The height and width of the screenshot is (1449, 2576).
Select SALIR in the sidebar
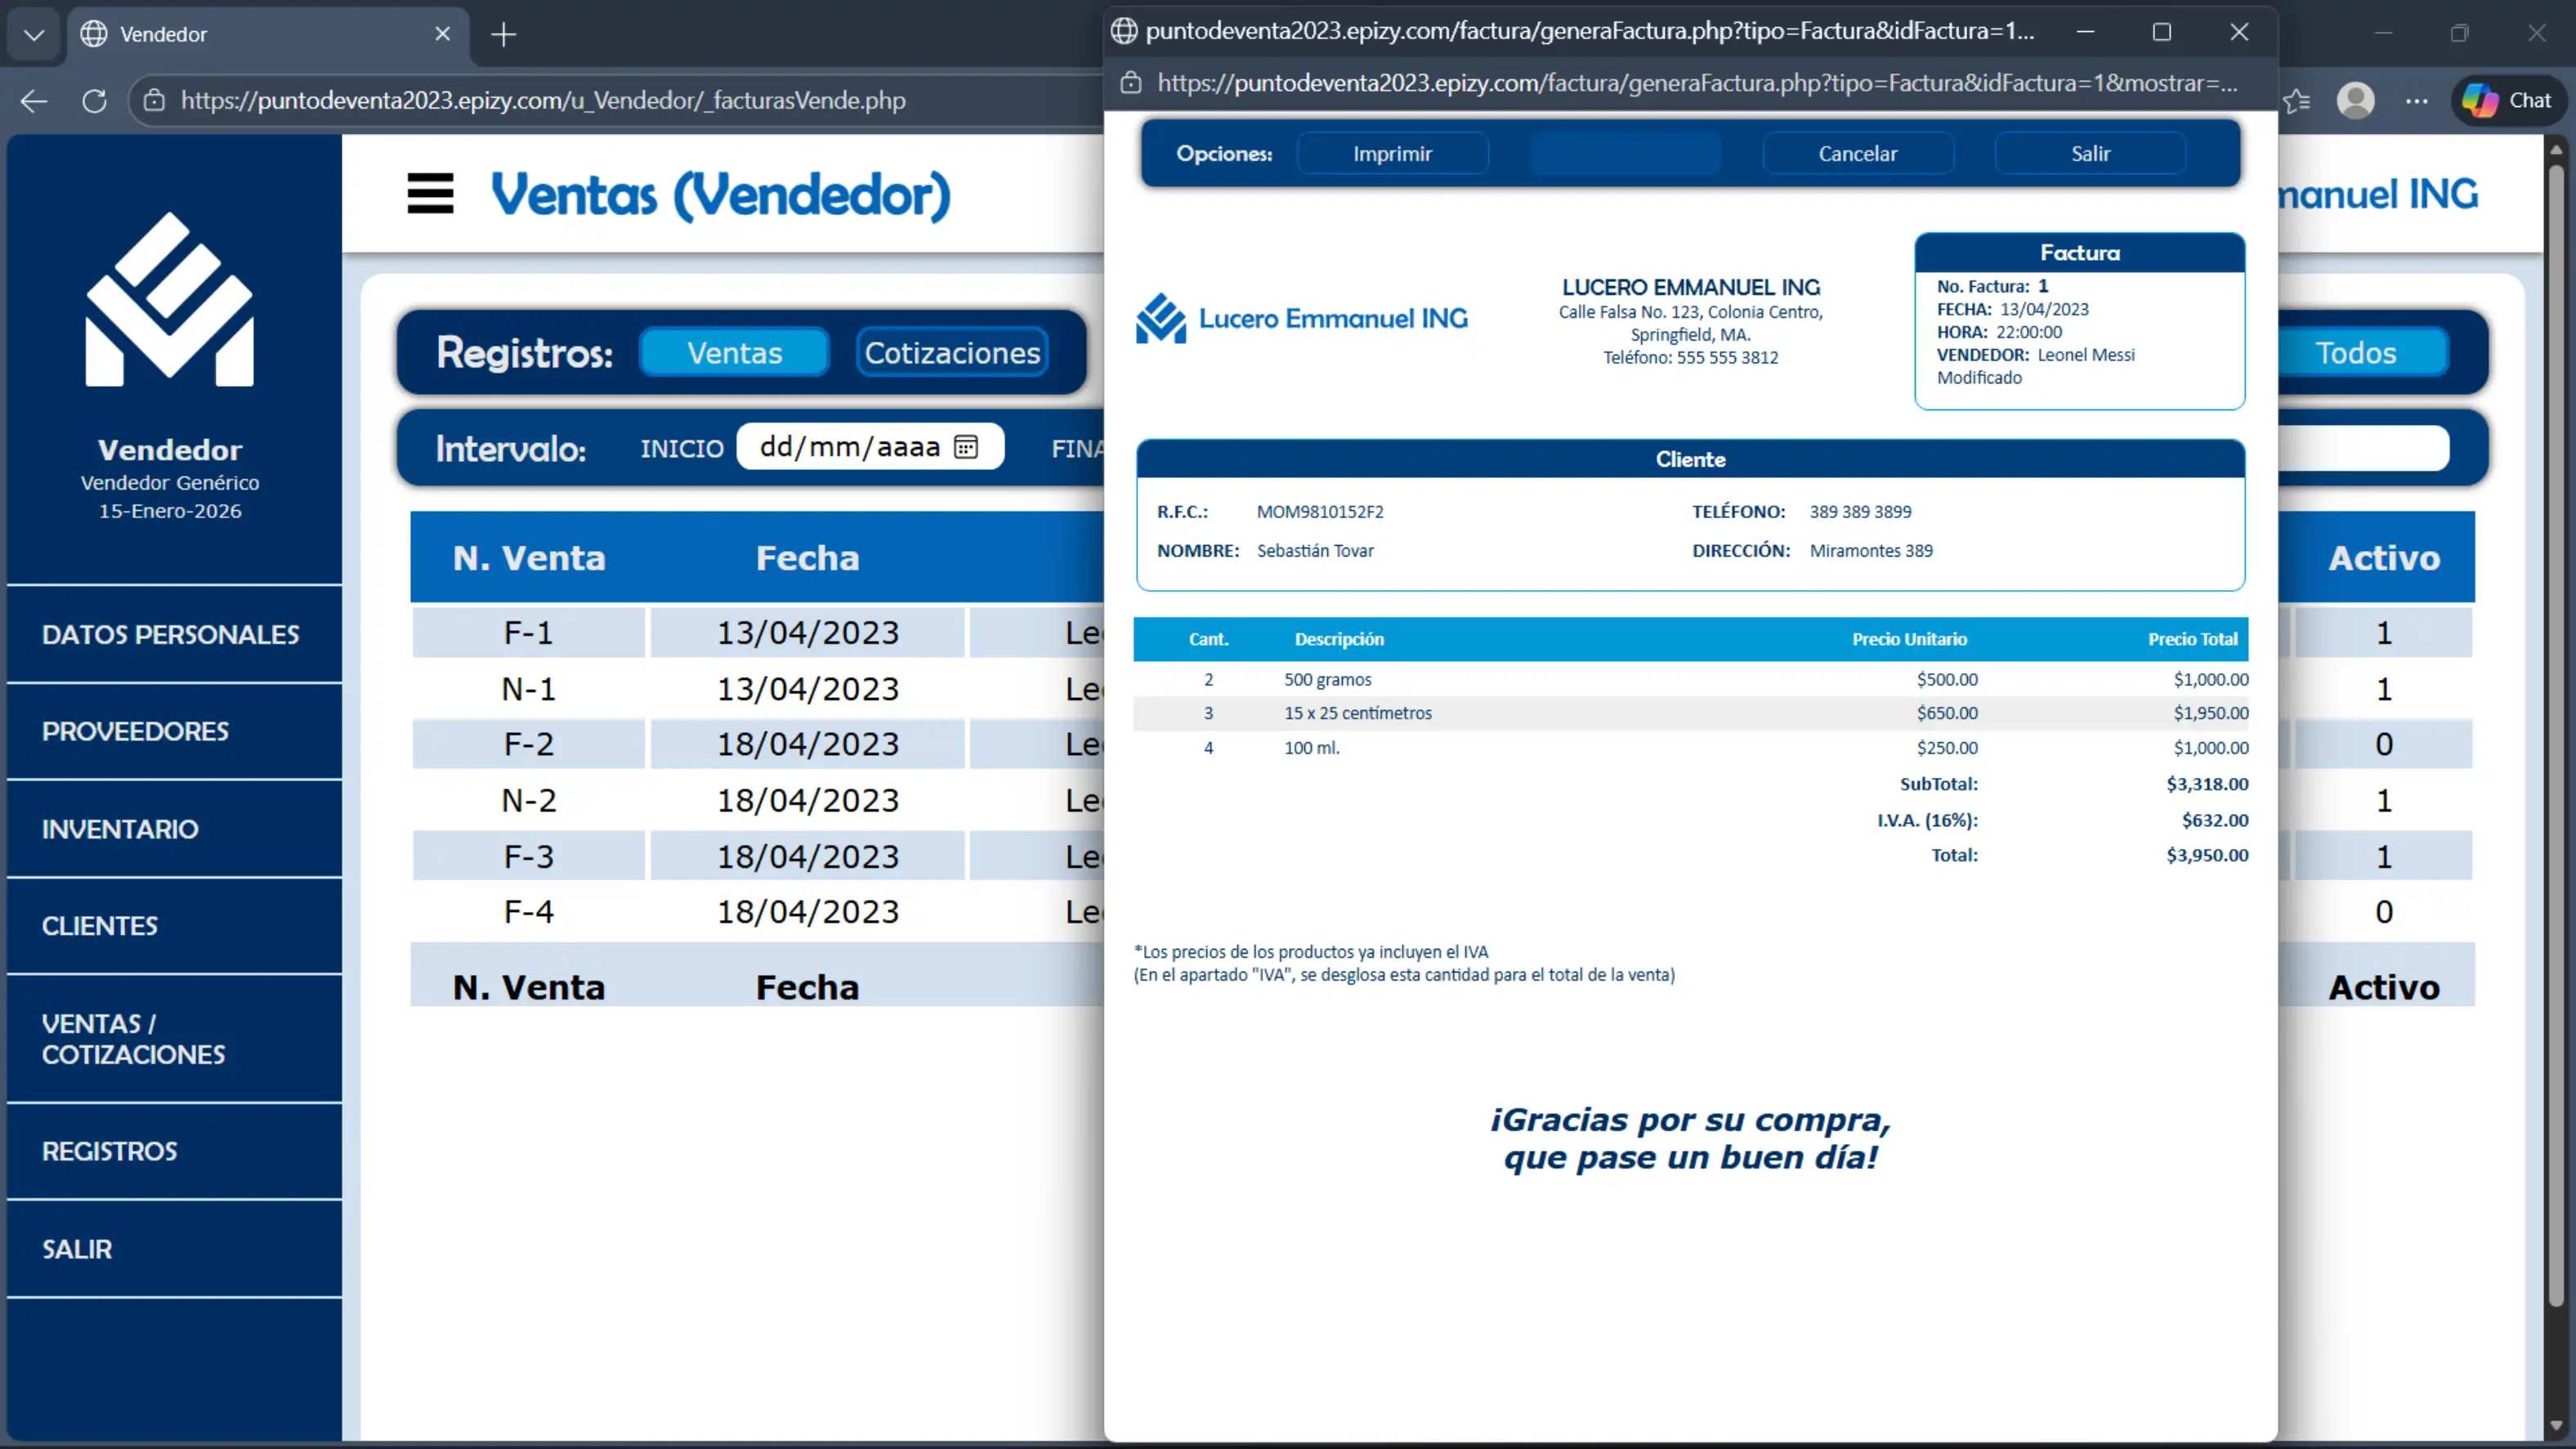coord(76,1248)
